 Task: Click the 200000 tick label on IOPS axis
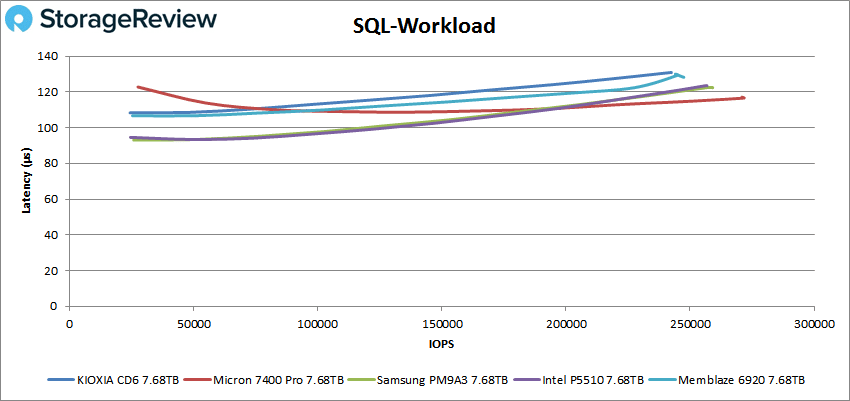click(566, 324)
